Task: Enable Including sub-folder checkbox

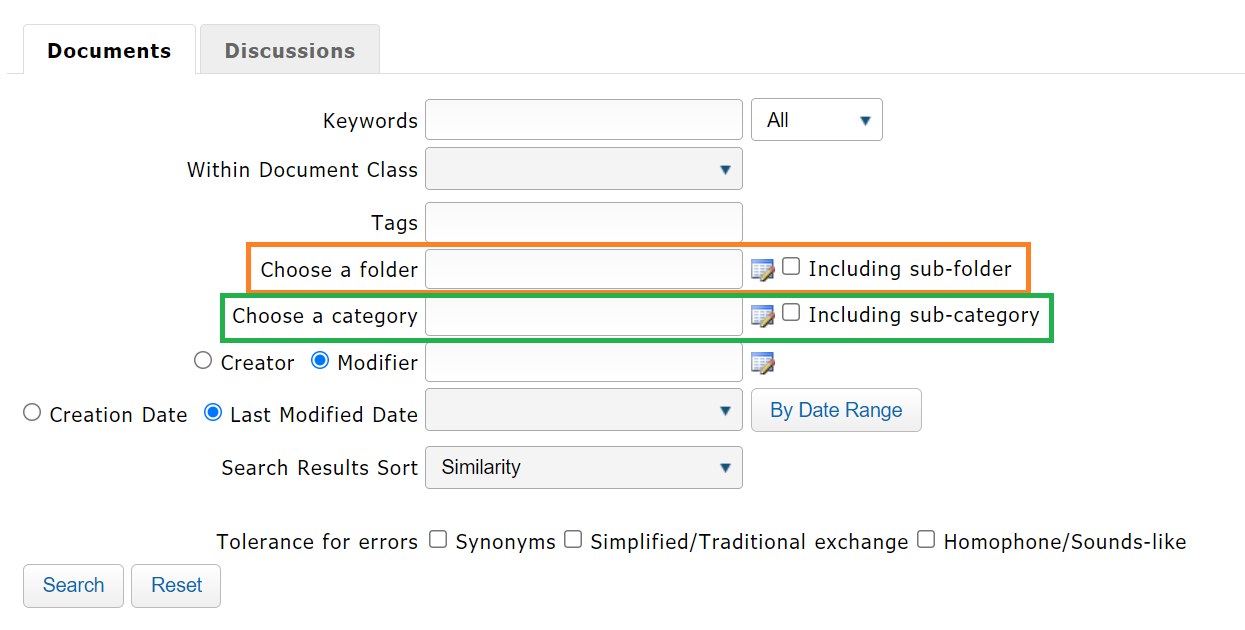Action: click(791, 267)
